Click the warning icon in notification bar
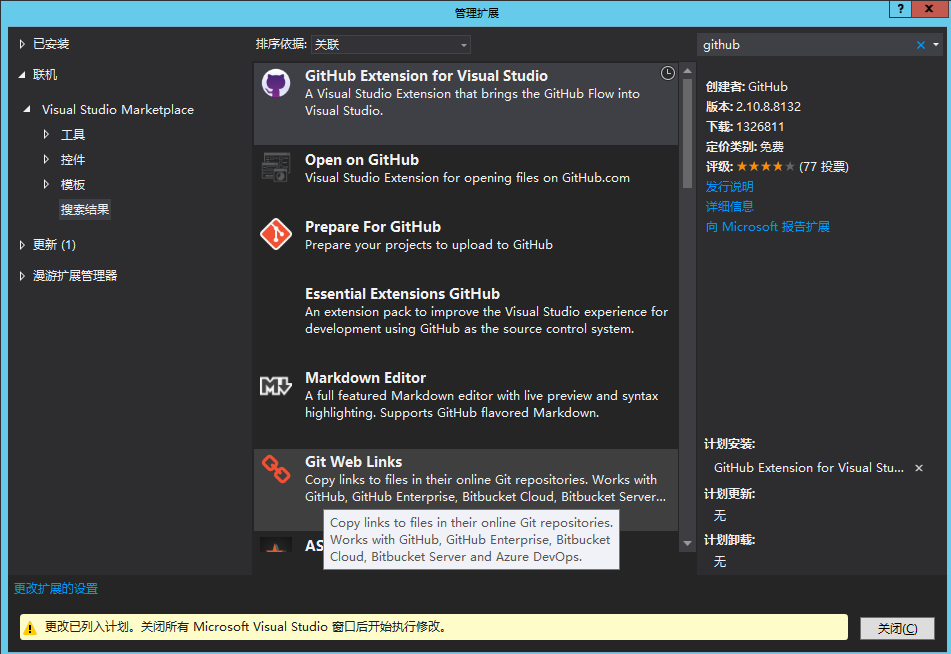 pyautogui.click(x=29, y=627)
